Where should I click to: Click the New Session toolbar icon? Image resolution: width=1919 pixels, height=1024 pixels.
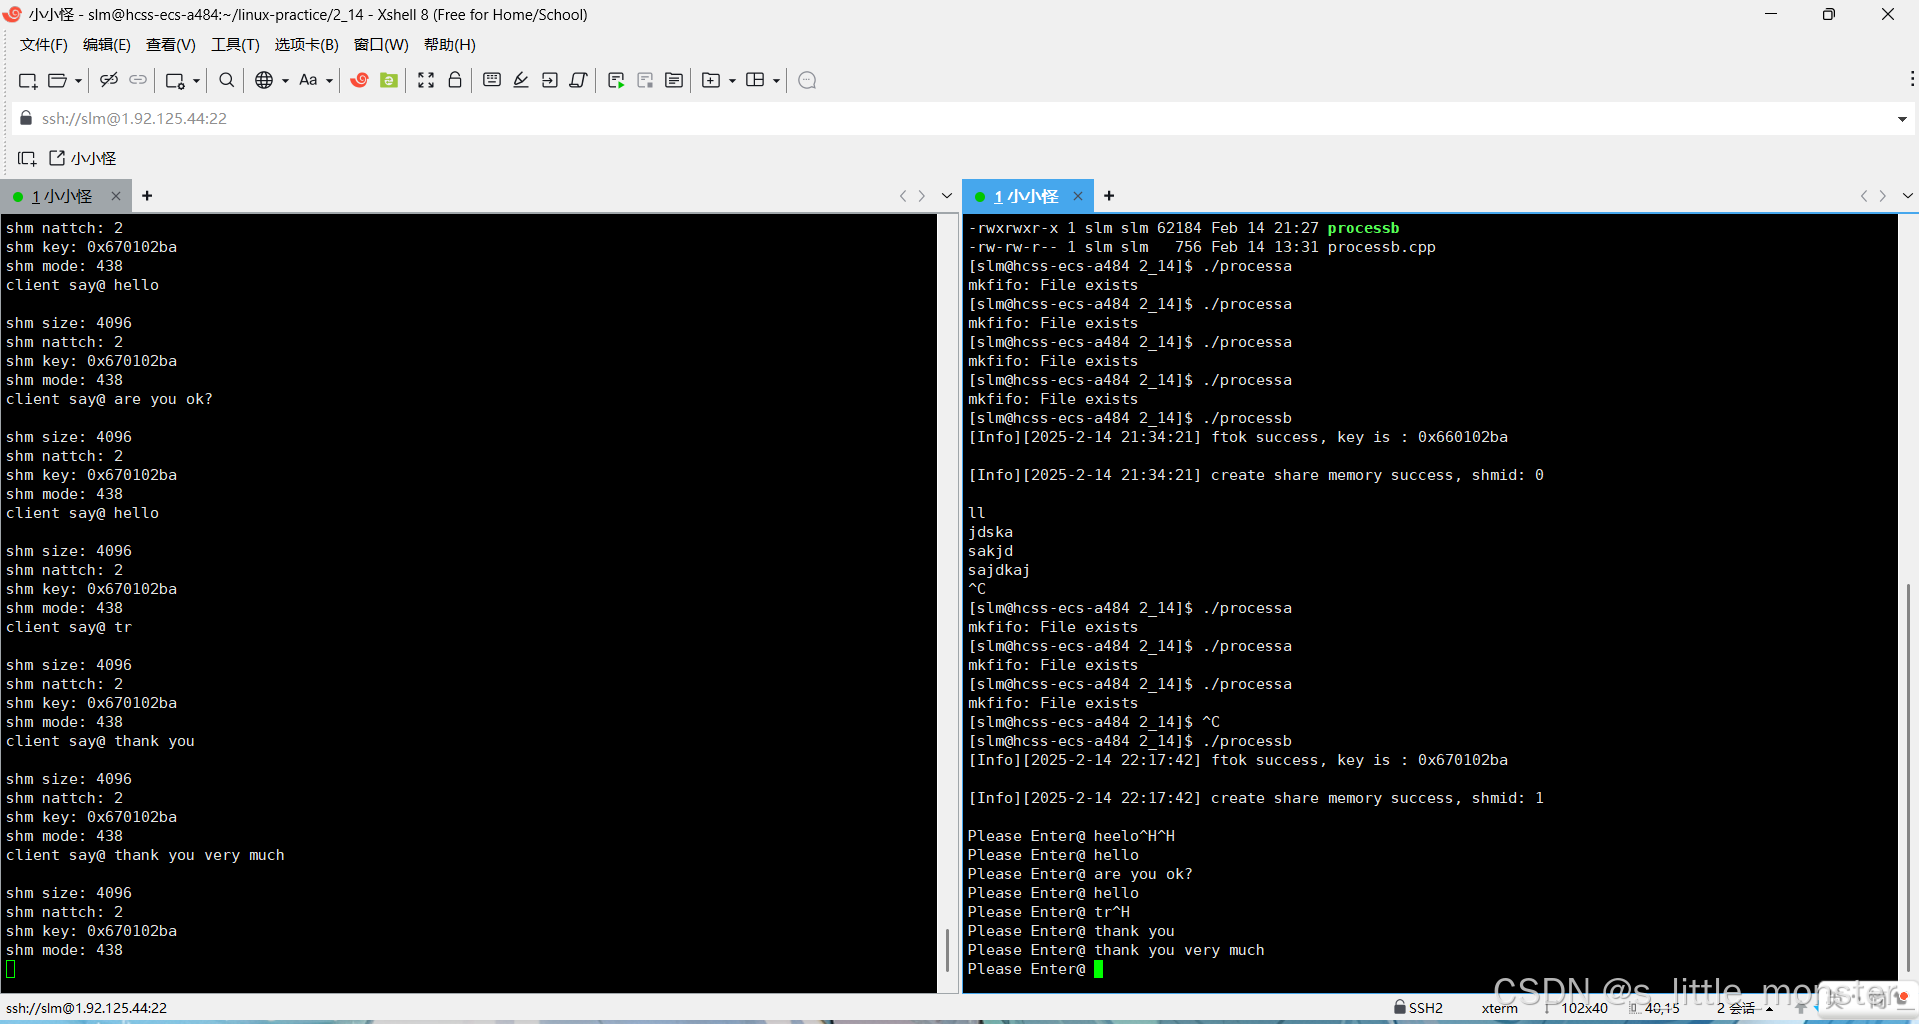click(27, 80)
